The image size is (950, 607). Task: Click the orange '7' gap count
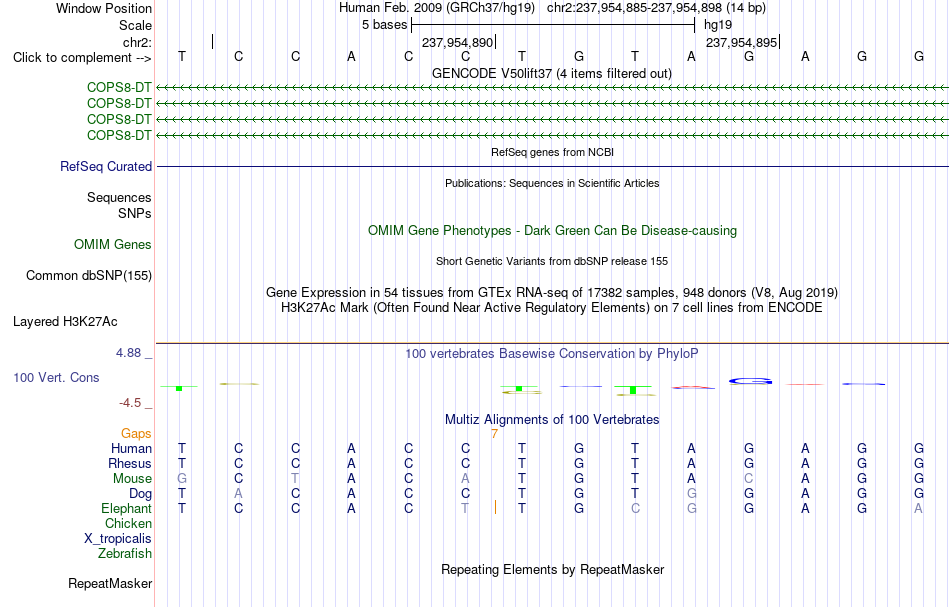[x=494, y=434]
